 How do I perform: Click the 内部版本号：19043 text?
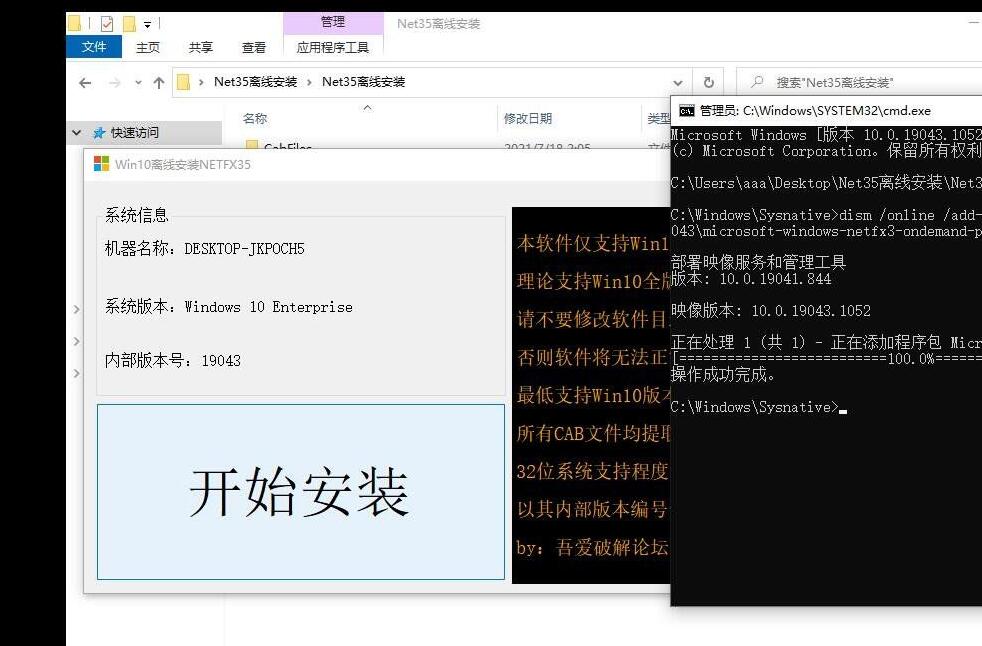173,360
